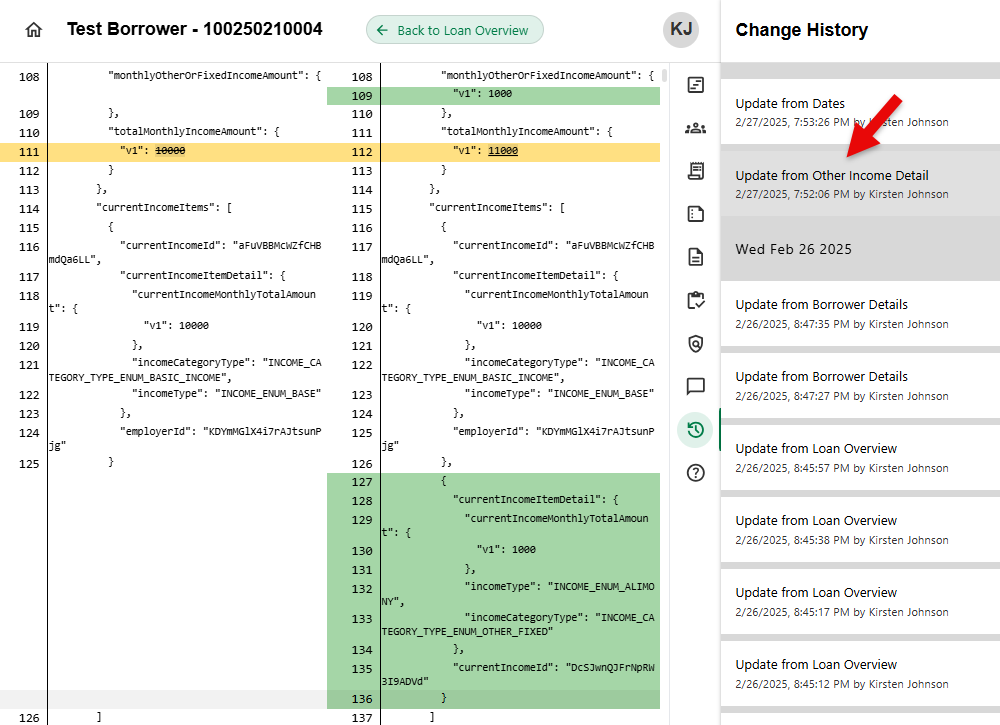
Task: Open the KJ user avatar menu
Action: point(681,29)
